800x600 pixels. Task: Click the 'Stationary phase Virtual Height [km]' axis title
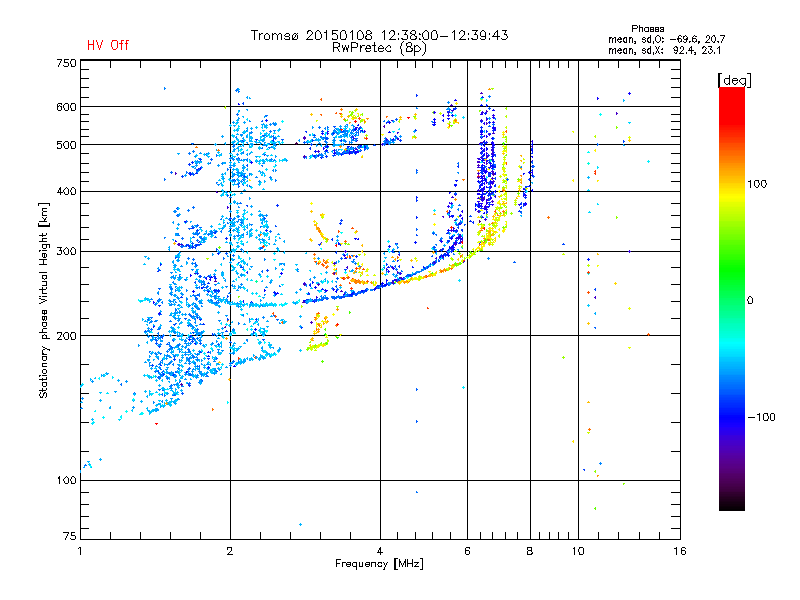click(x=44, y=300)
